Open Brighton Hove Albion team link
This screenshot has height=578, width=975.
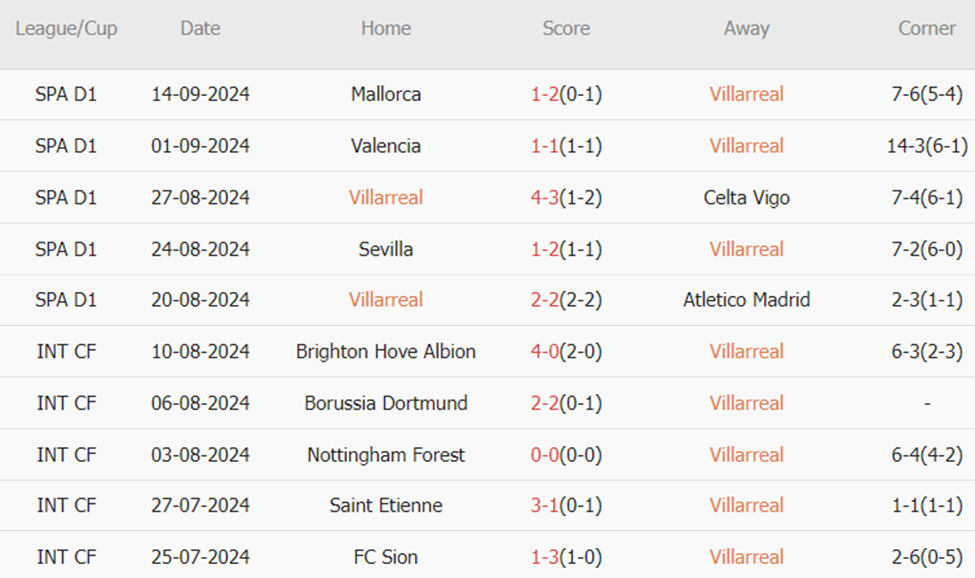[386, 352]
